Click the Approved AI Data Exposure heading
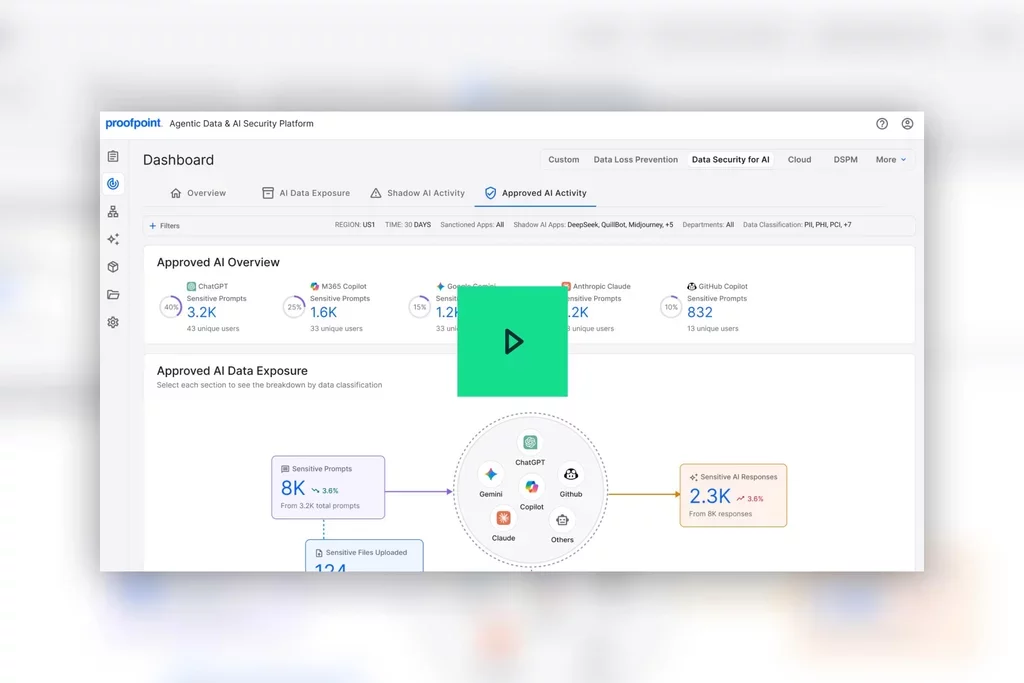 pyautogui.click(x=232, y=370)
